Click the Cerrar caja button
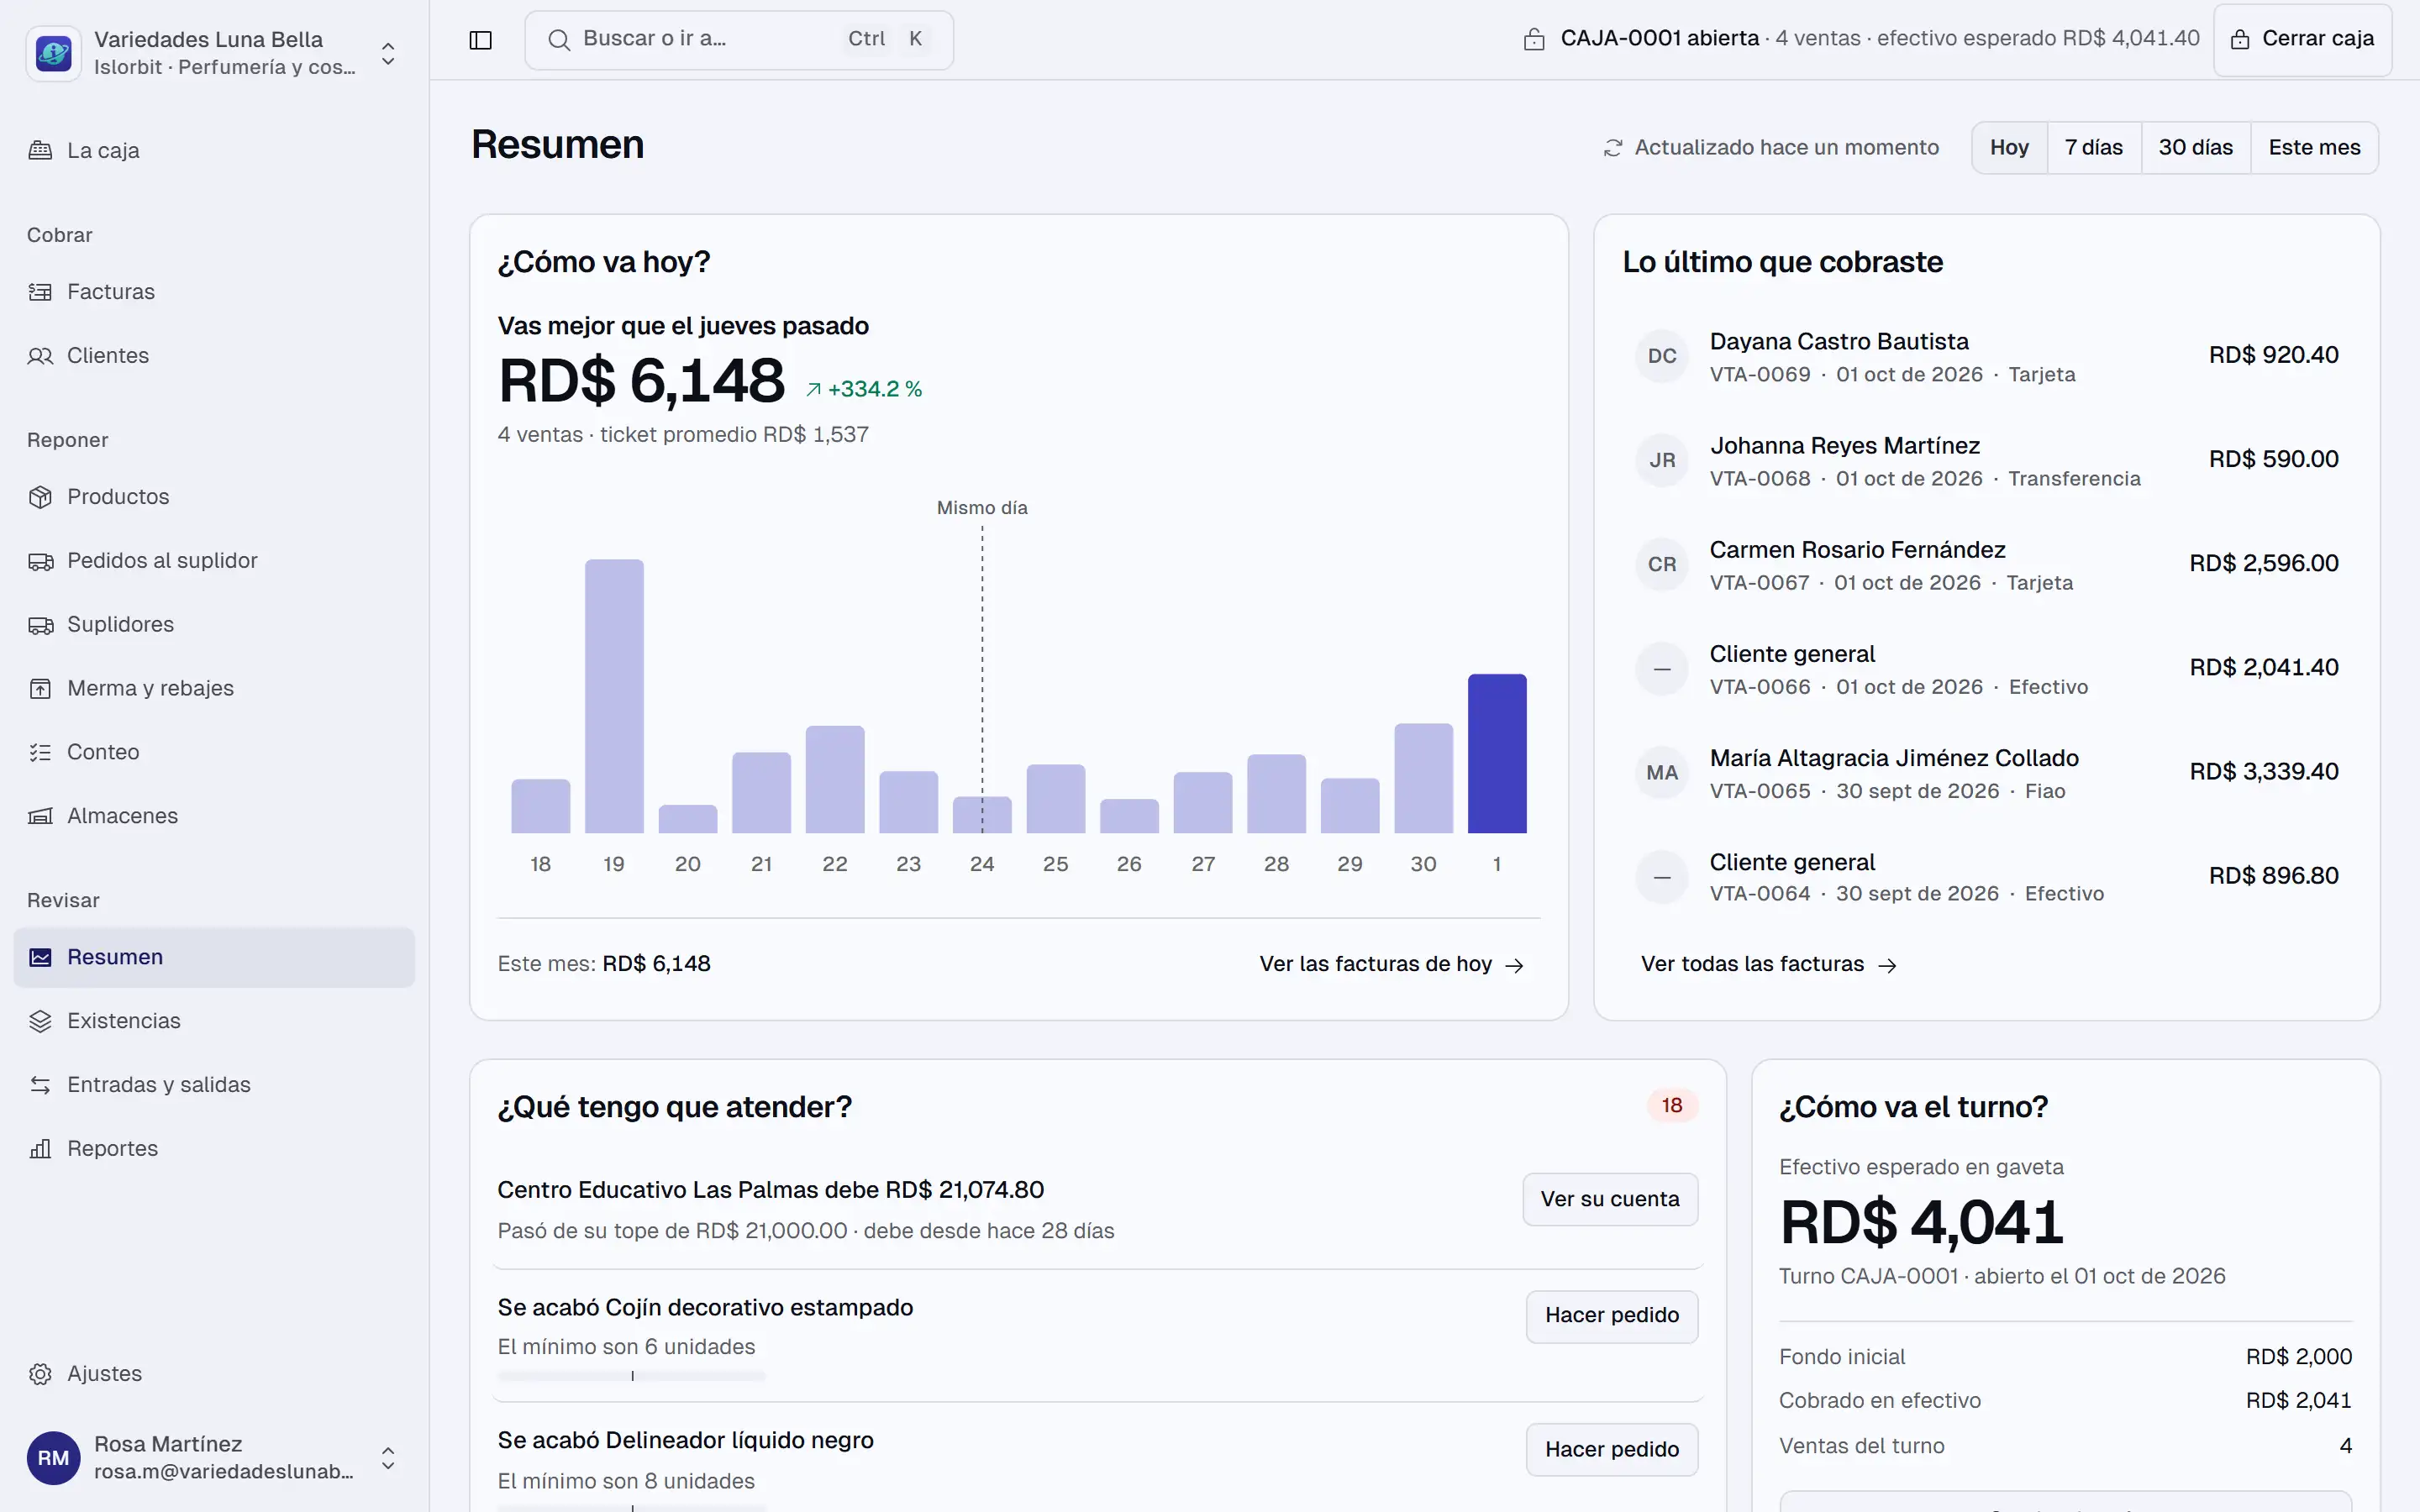 click(x=2302, y=39)
